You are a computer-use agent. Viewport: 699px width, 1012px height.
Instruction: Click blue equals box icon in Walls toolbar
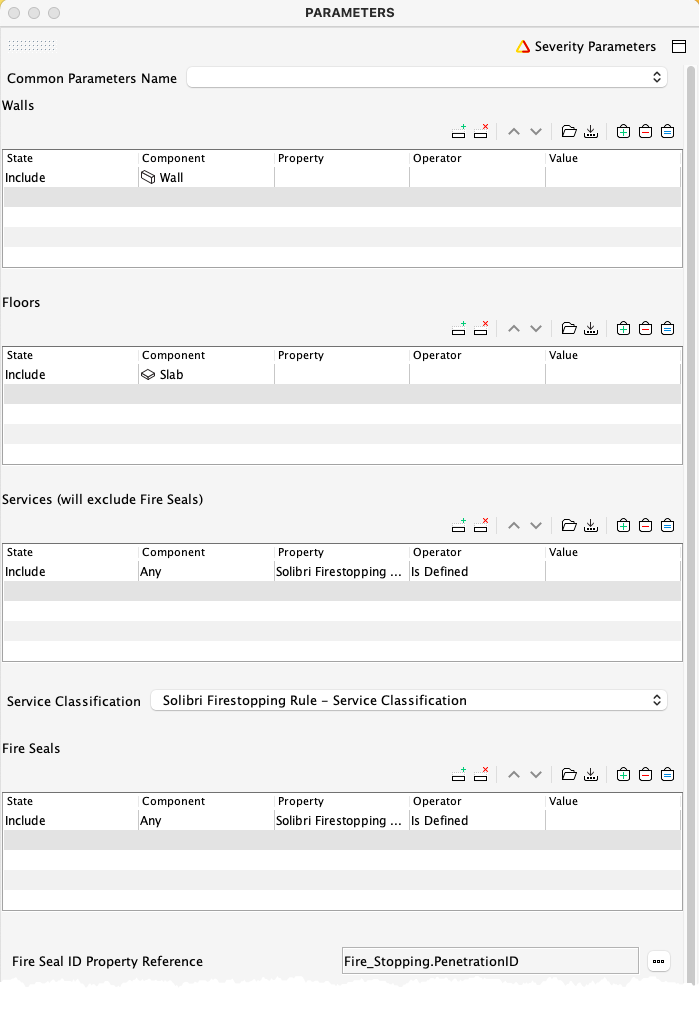click(x=667, y=132)
